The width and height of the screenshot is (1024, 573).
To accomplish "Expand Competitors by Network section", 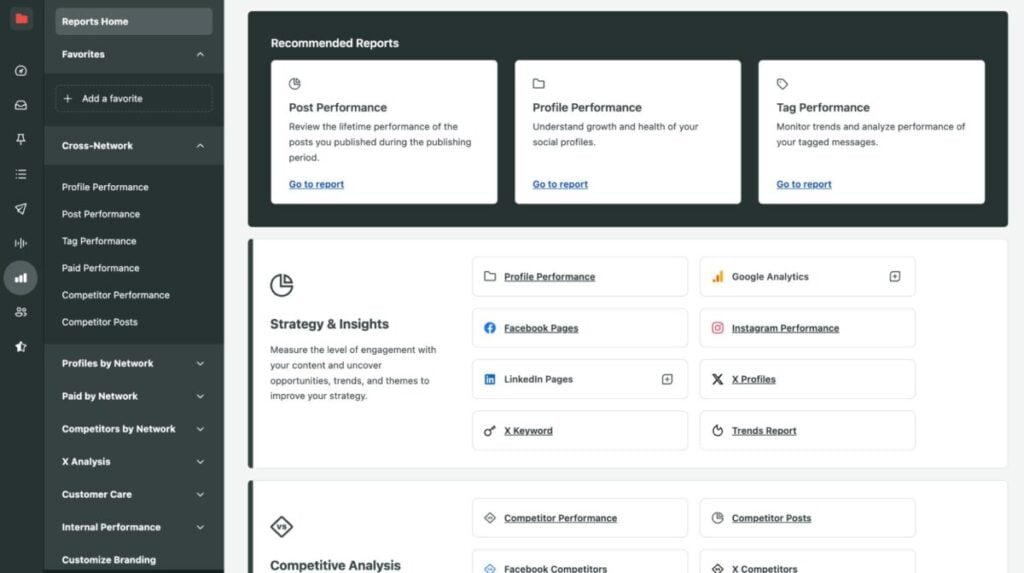I will point(200,429).
